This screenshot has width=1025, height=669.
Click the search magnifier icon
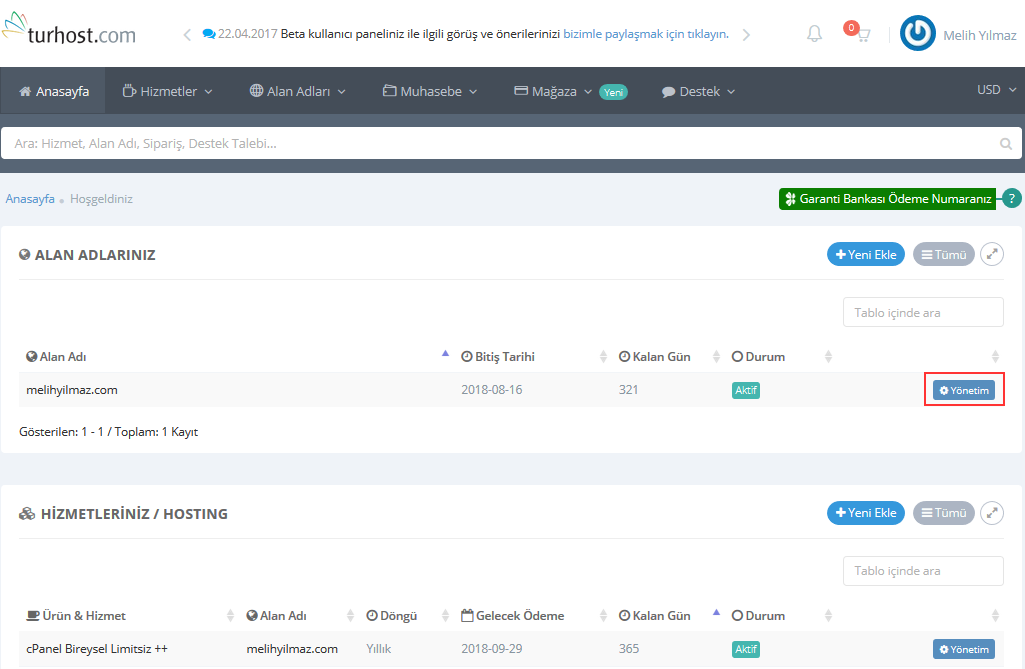tap(1006, 144)
